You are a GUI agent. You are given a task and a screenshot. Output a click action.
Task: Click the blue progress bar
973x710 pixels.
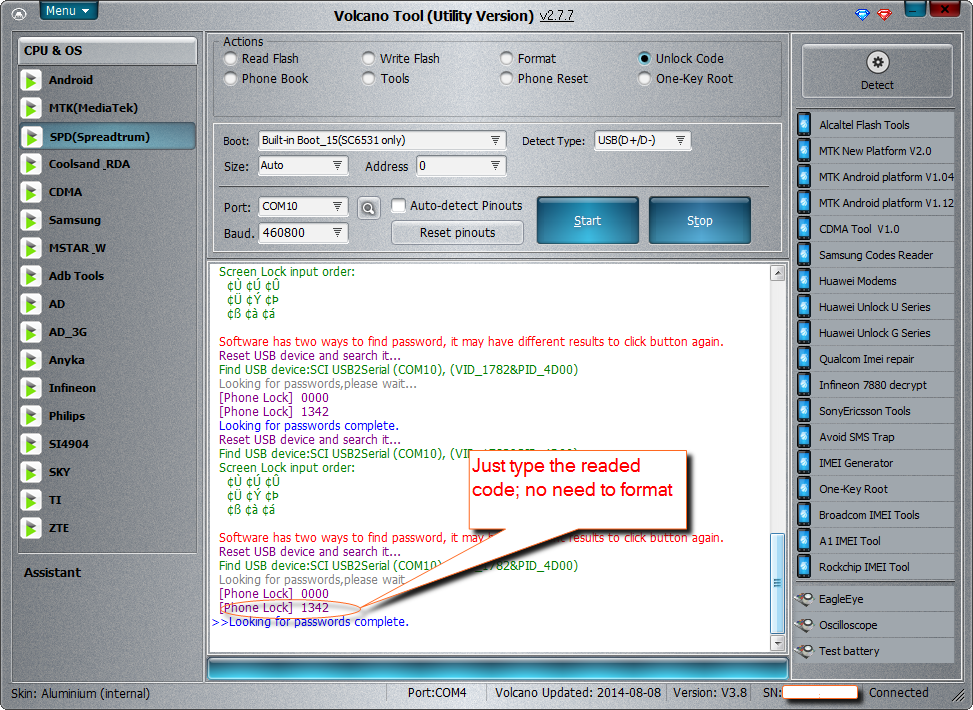pos(498,669)
